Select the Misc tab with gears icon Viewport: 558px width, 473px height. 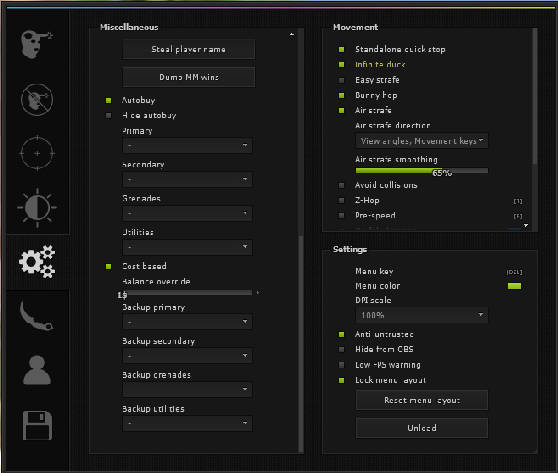point(37,262)
